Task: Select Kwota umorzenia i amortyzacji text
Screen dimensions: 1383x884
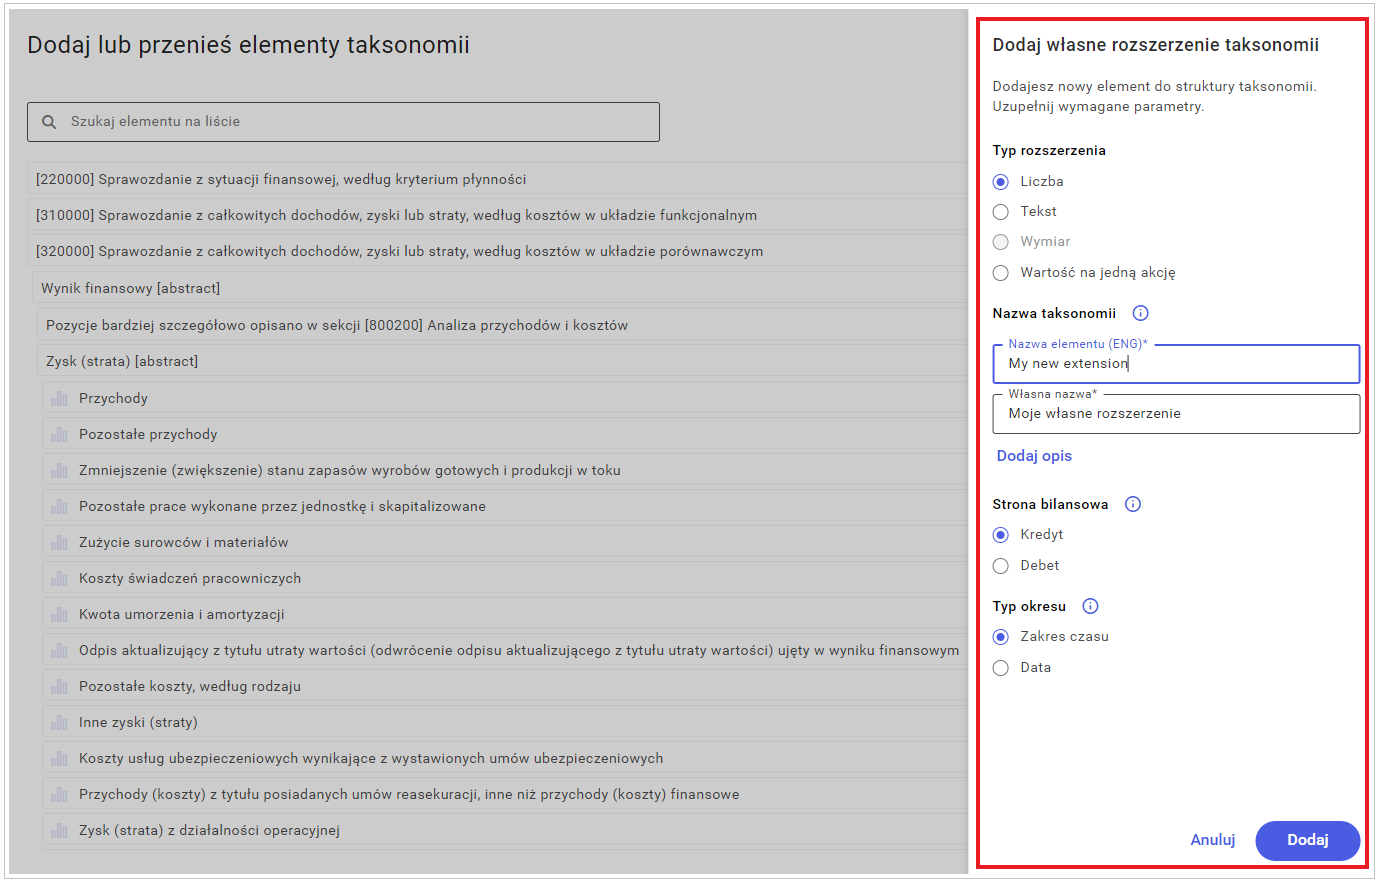Action: [182, 615]
